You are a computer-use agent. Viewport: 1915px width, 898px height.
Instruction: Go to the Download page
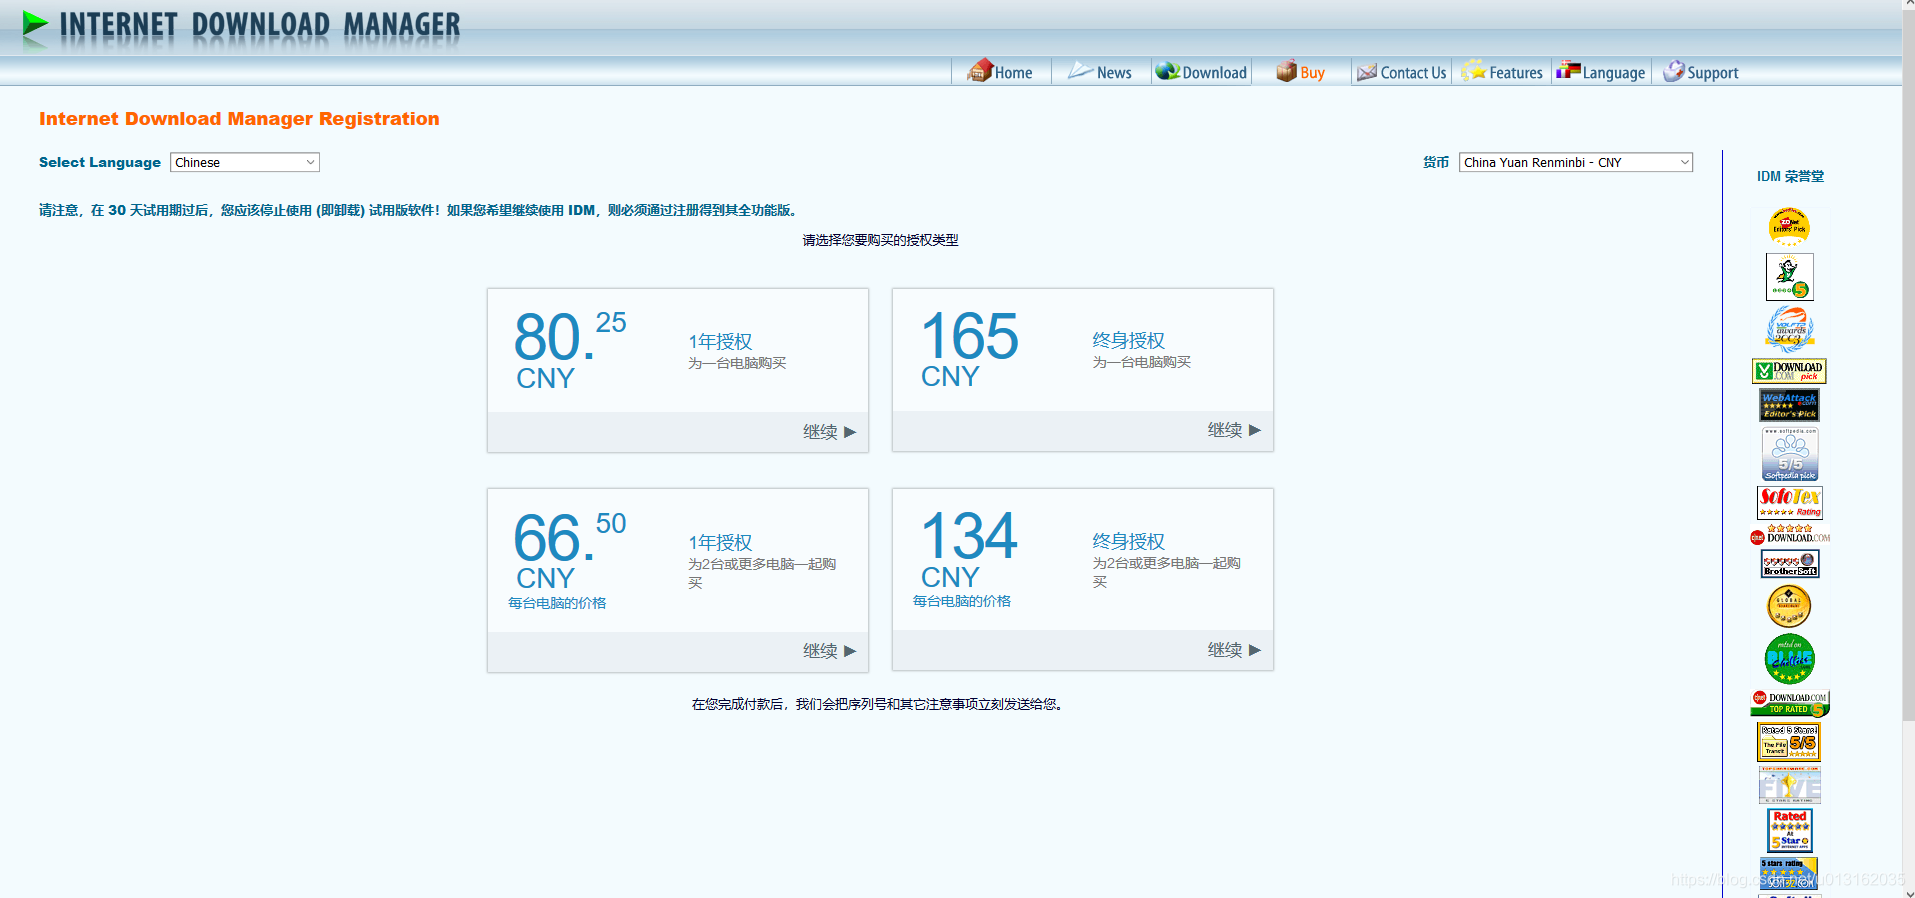click(x=1201, y=72)
